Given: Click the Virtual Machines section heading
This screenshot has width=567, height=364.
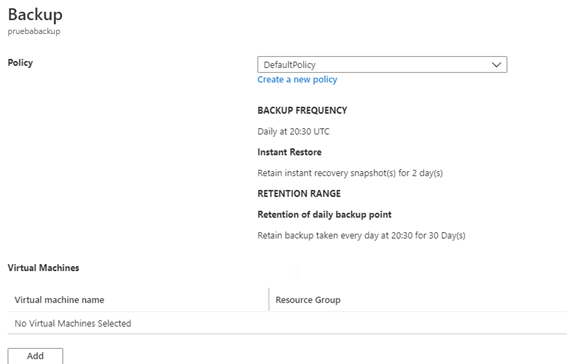Looking at the screenshot, I should [43, 268].
